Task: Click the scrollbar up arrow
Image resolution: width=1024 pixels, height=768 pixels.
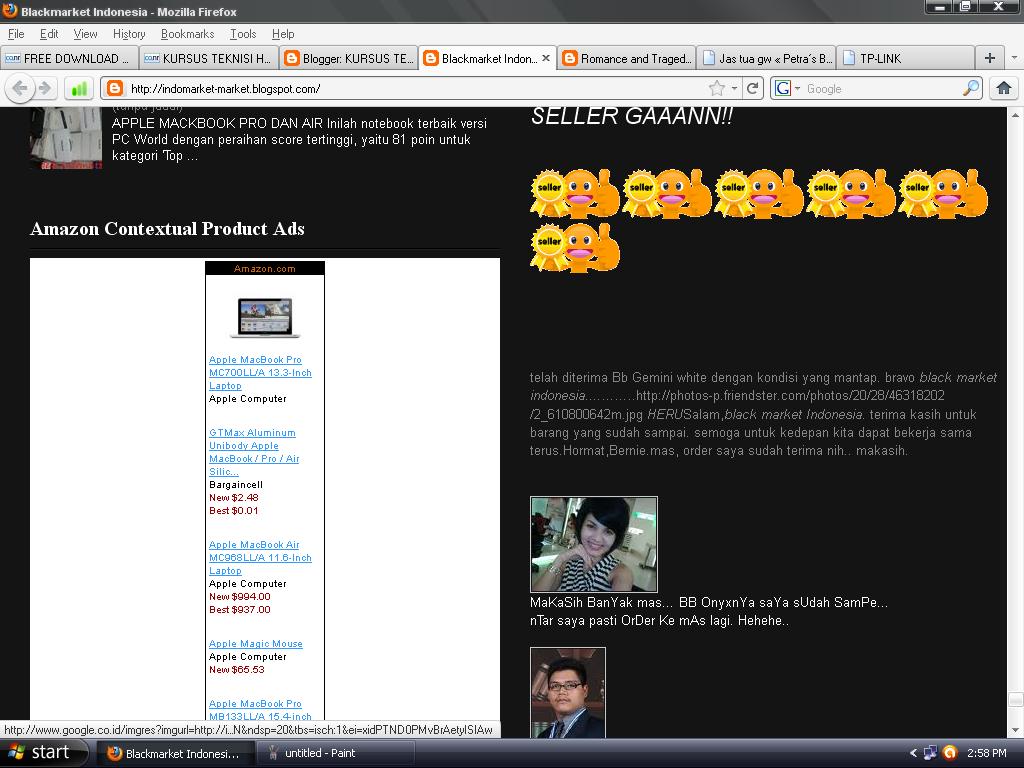Action: coord(1016,115)
